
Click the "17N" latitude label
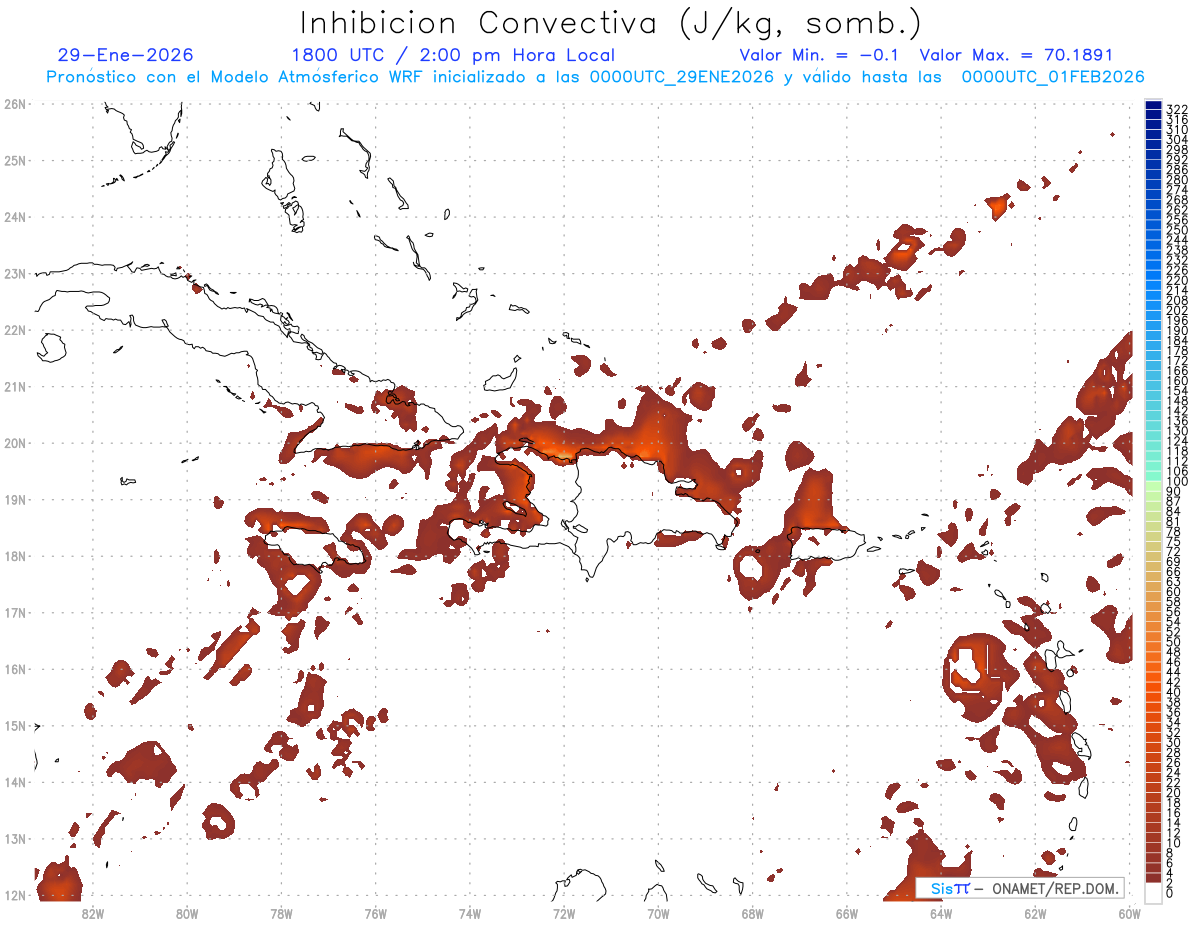point(15,612)
